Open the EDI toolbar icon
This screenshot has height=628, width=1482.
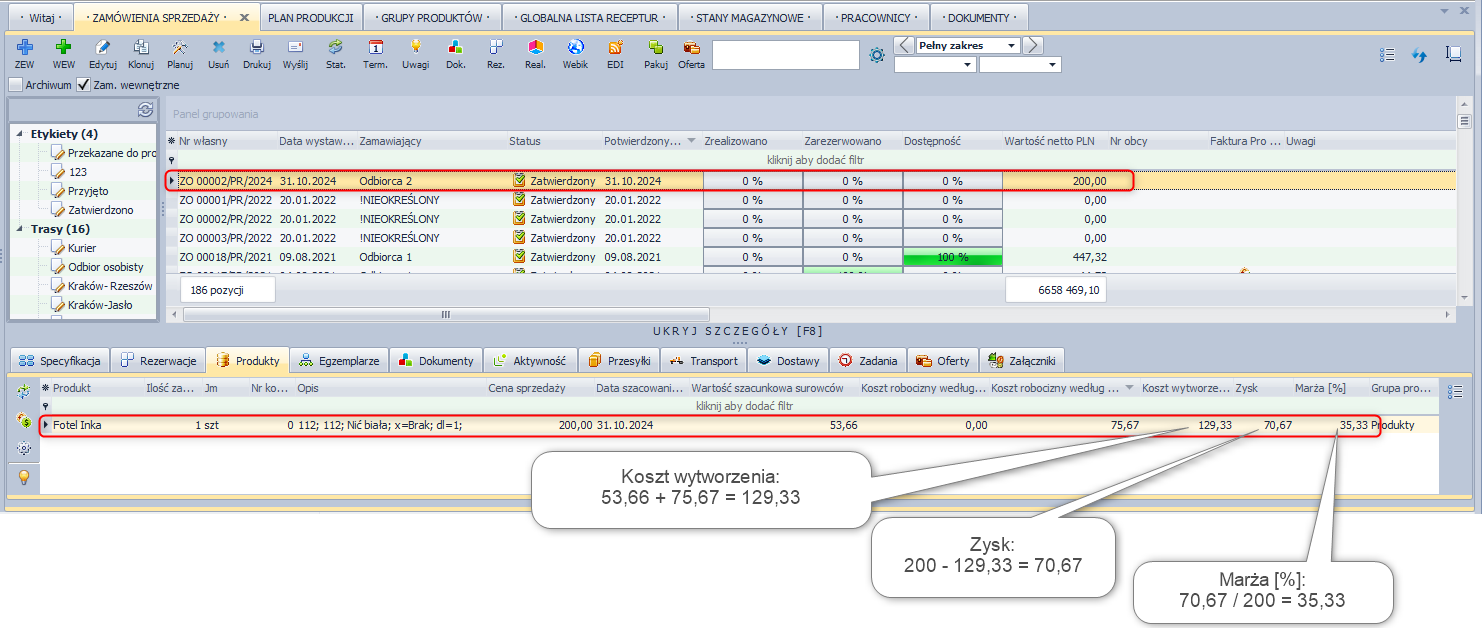tap(615, 48)
